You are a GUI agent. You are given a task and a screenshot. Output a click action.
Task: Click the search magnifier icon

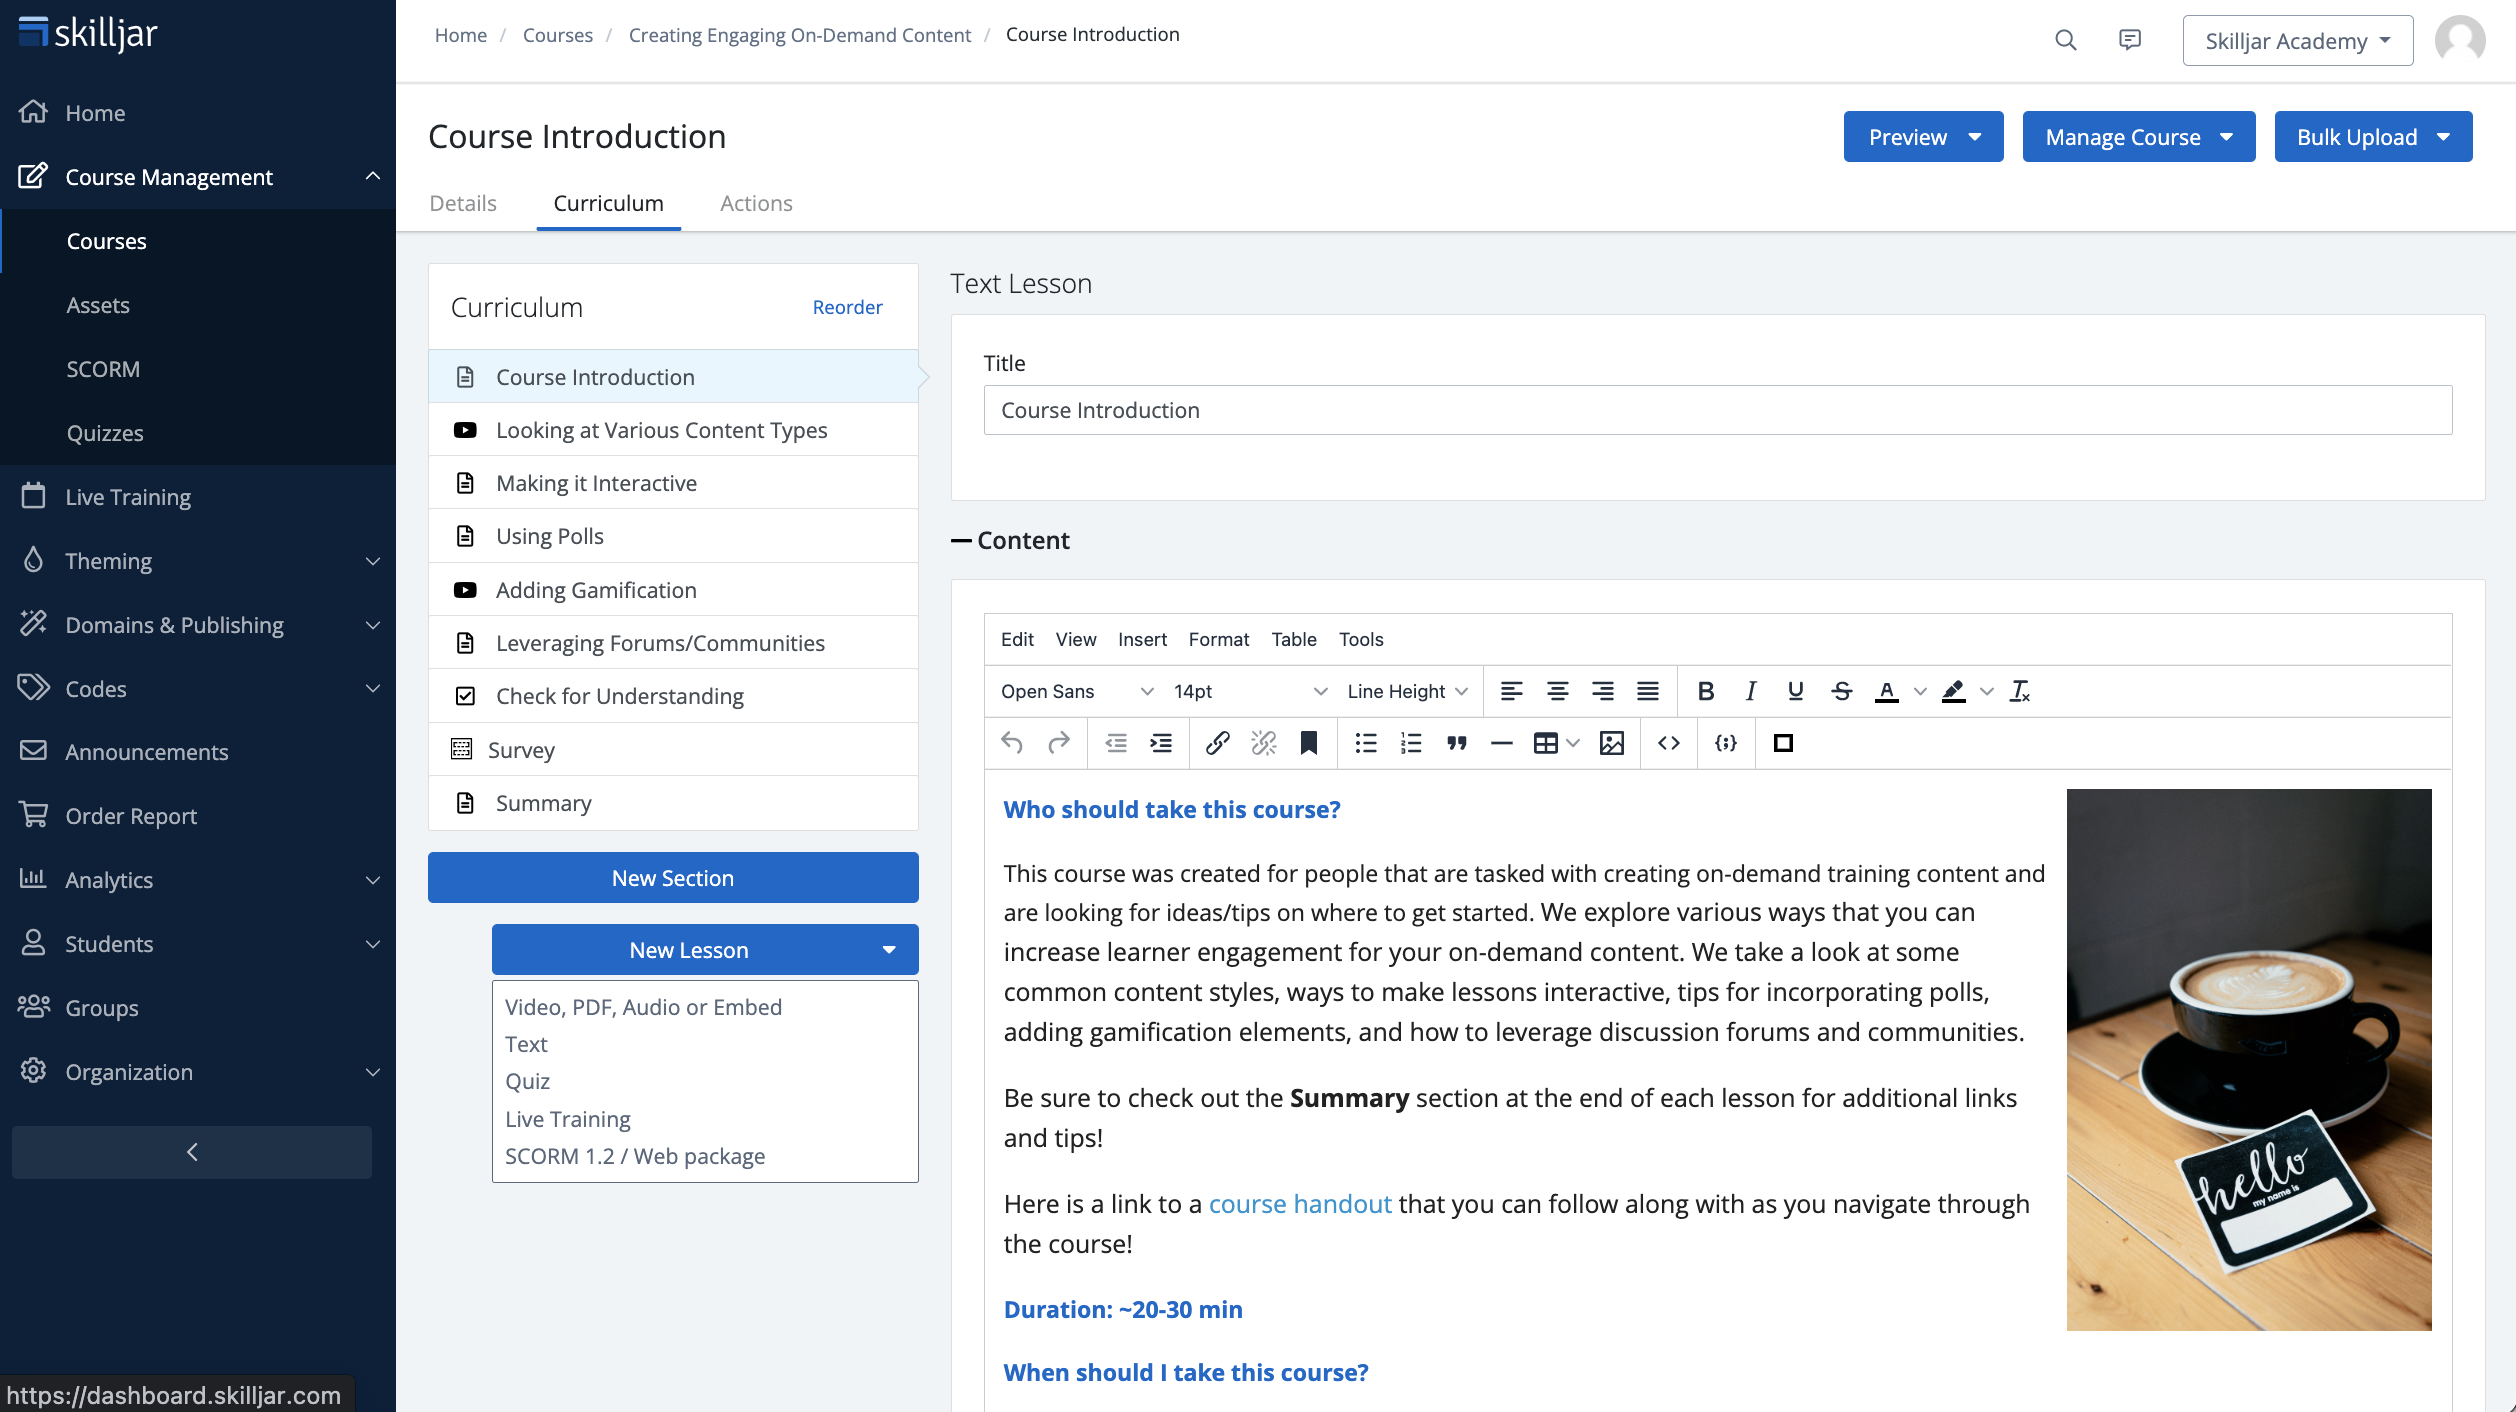[x=2065, y=40]
